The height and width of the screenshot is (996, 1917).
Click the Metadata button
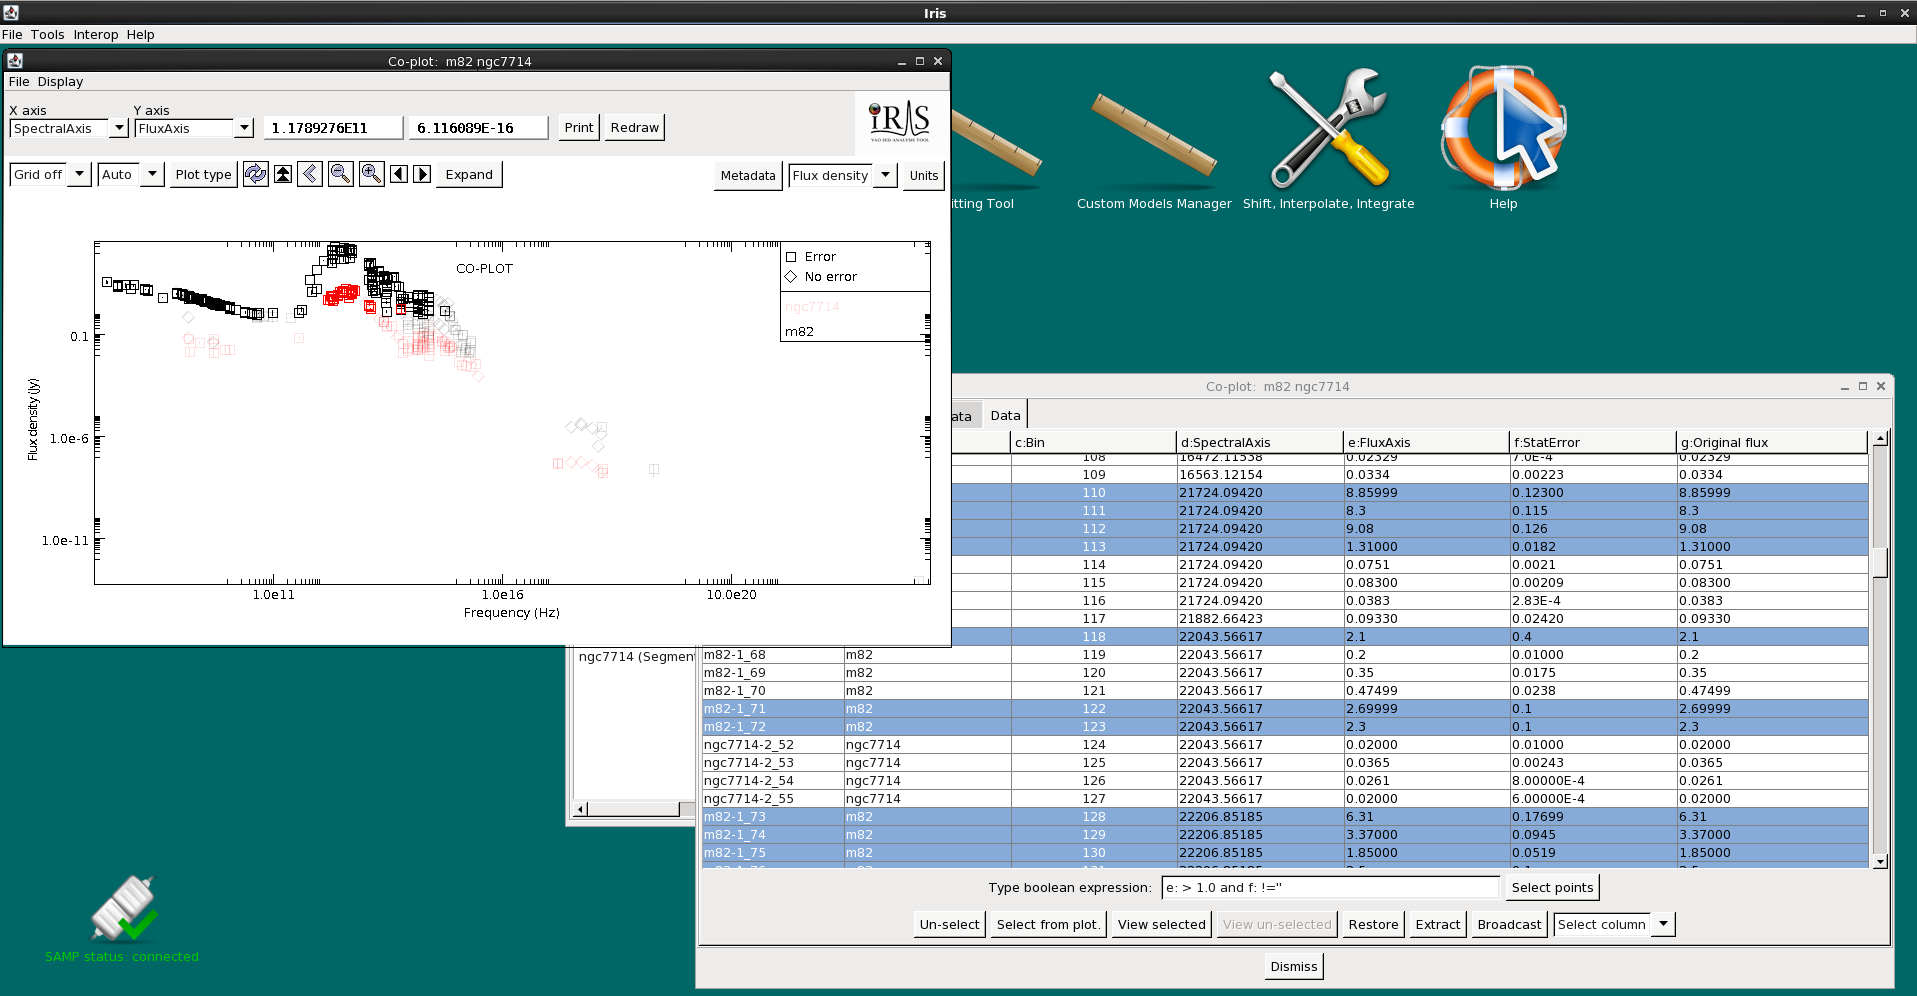(748, 175)
